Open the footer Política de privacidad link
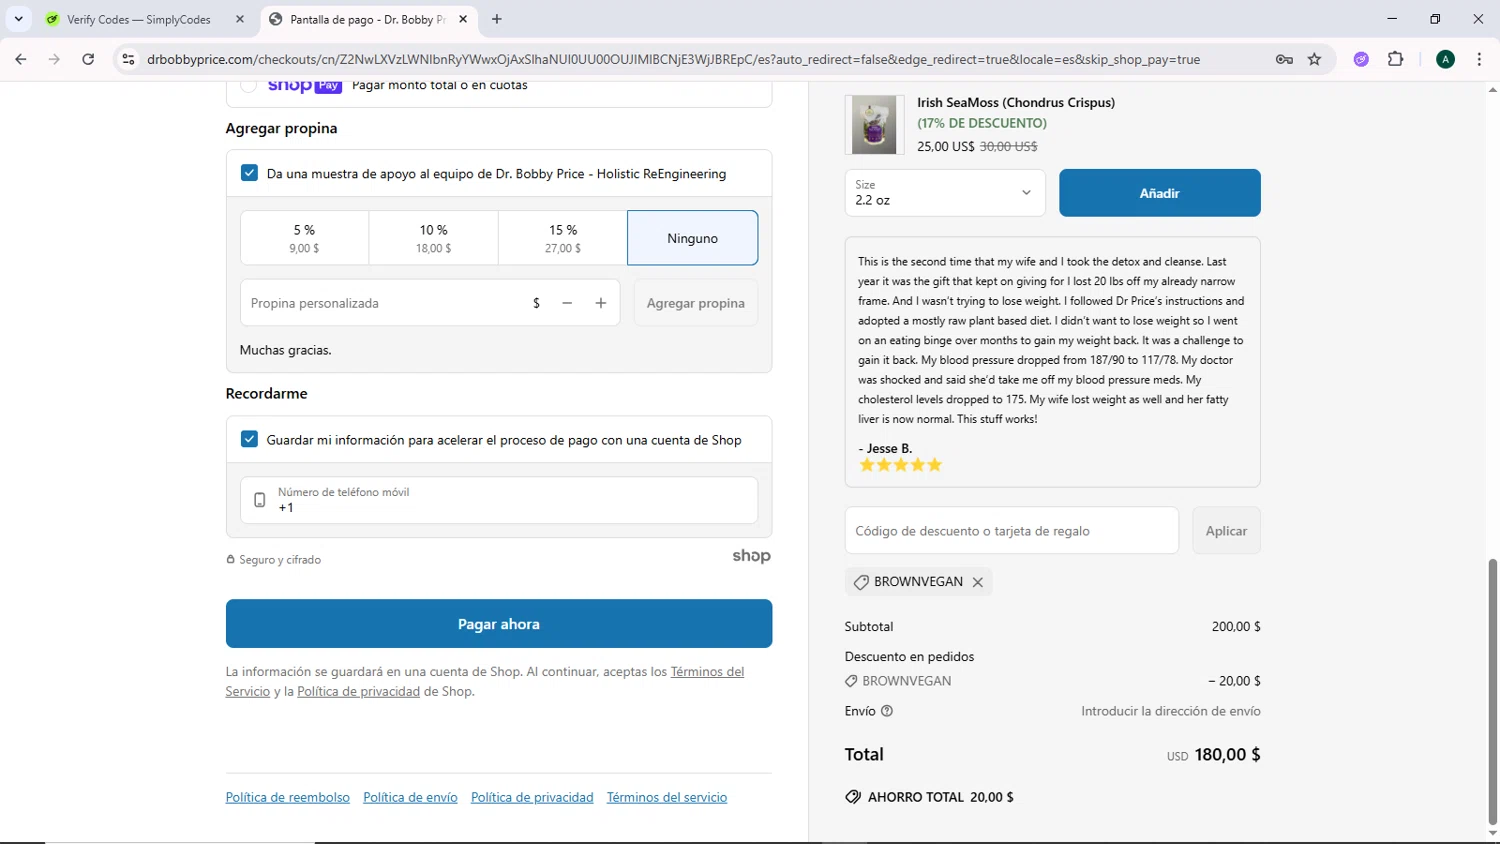Screen dimensions: 1500x844 pyautogui.click(x=532, y=798)
